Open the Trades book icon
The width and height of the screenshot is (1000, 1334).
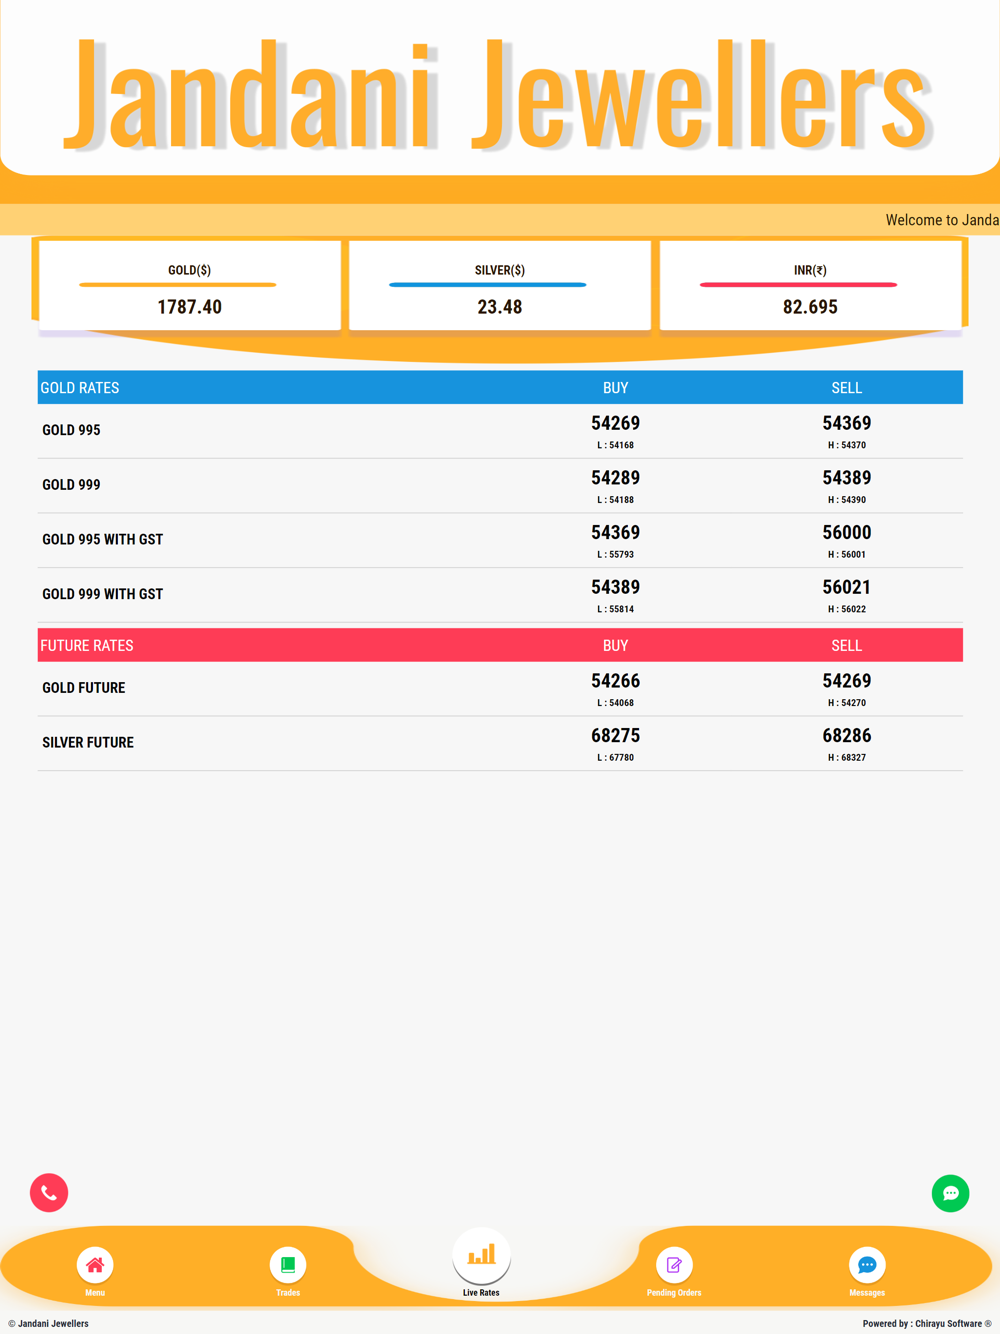pyautogui.click(x=288, y=1265)
